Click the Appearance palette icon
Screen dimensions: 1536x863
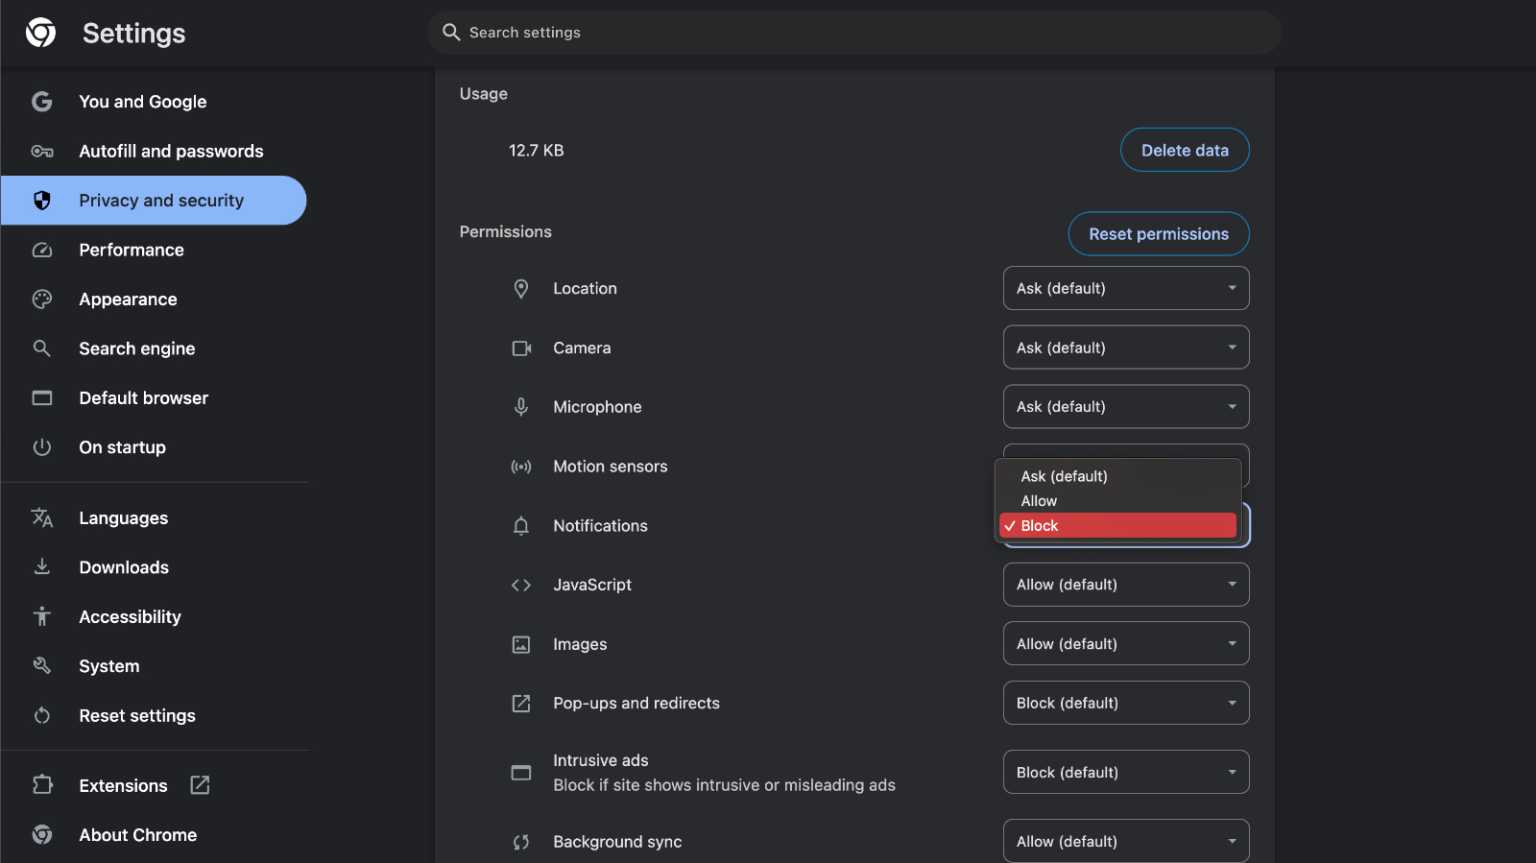(x=42, y=299)
